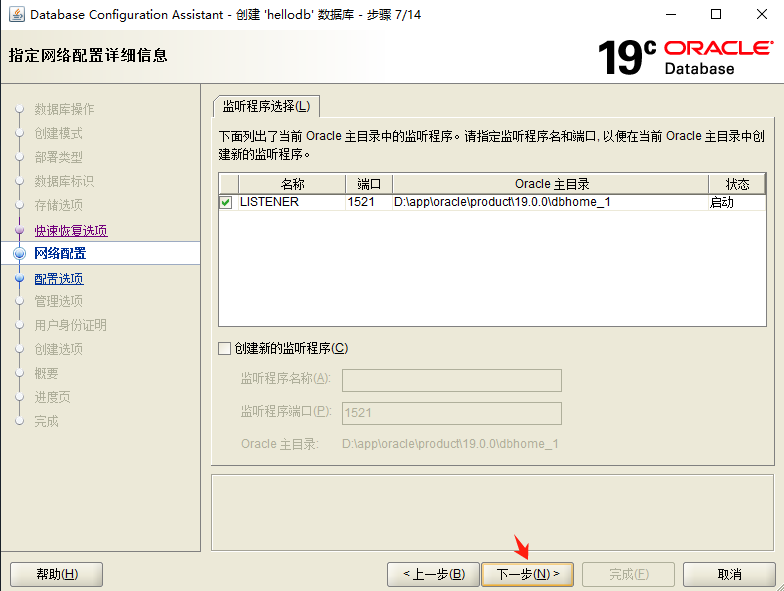
Task: Click the 端口 column header
Action: (369, 184)
